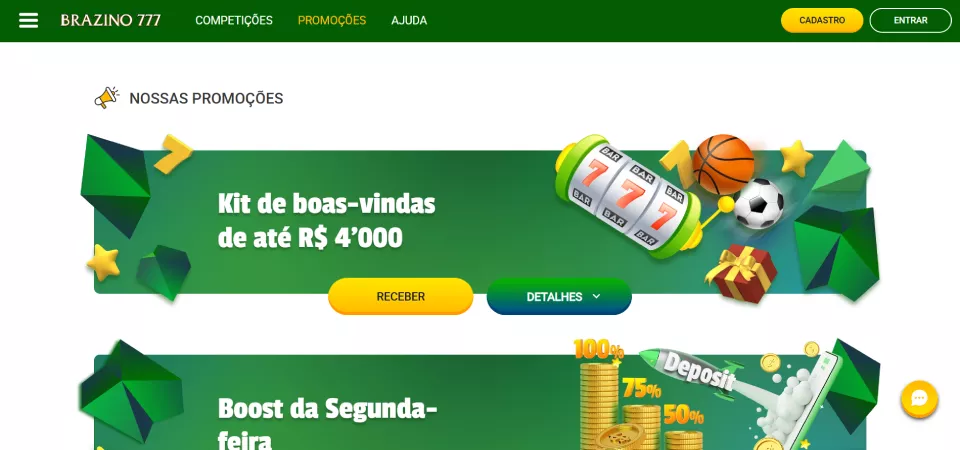This screenshot has height=450, width=960.
Task: Click the megaphone promotions icon
Action: point(107,98)
